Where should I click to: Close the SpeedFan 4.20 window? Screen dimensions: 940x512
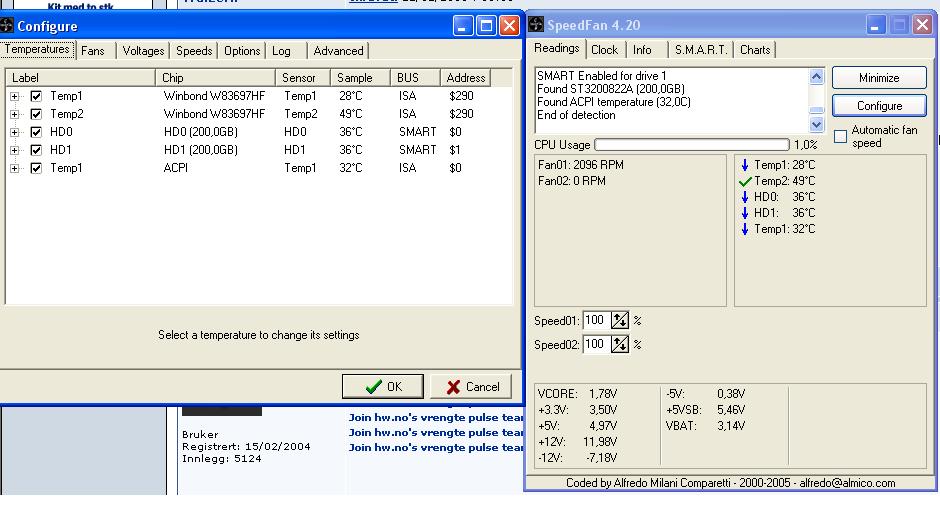[x=922, y=25]
